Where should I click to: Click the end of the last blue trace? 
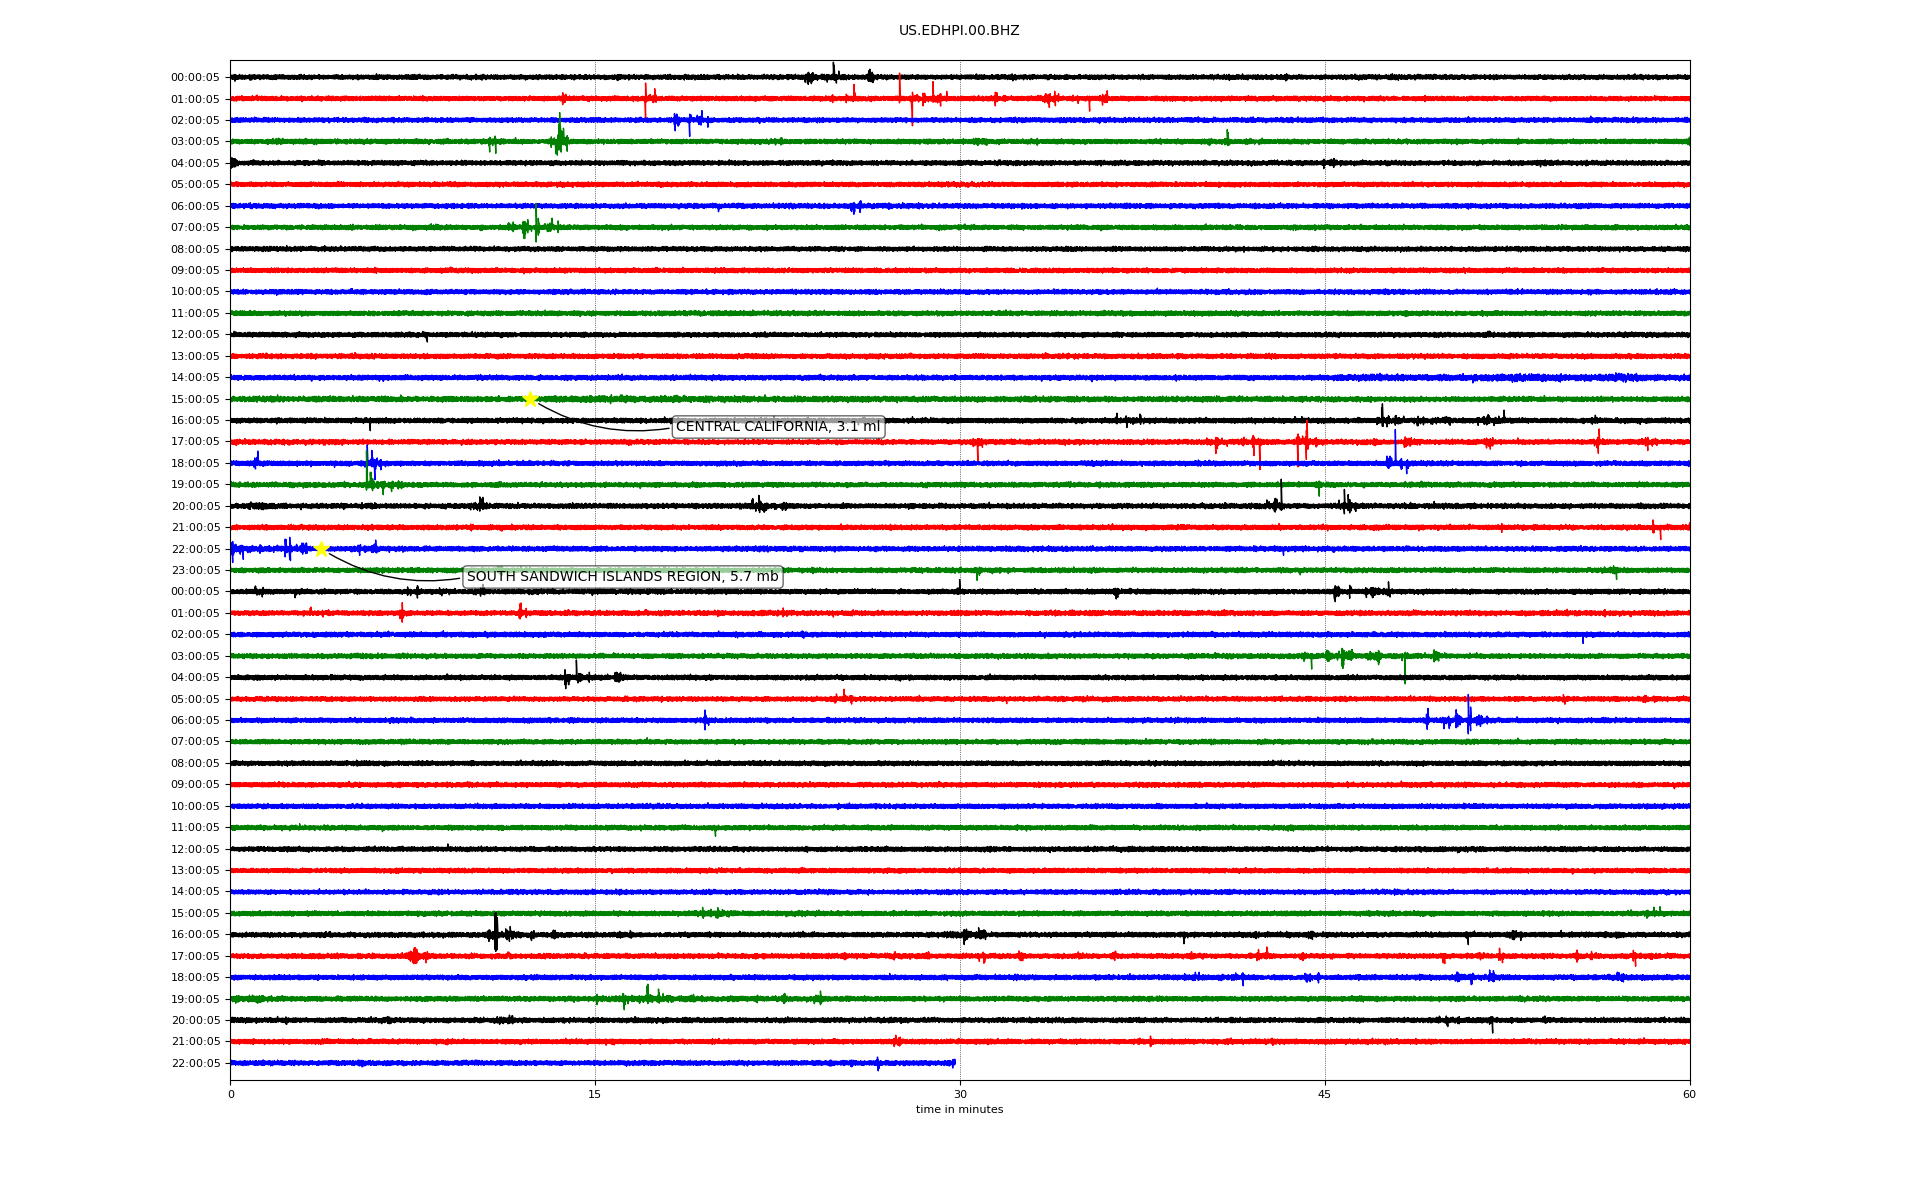coord(954,1063)
